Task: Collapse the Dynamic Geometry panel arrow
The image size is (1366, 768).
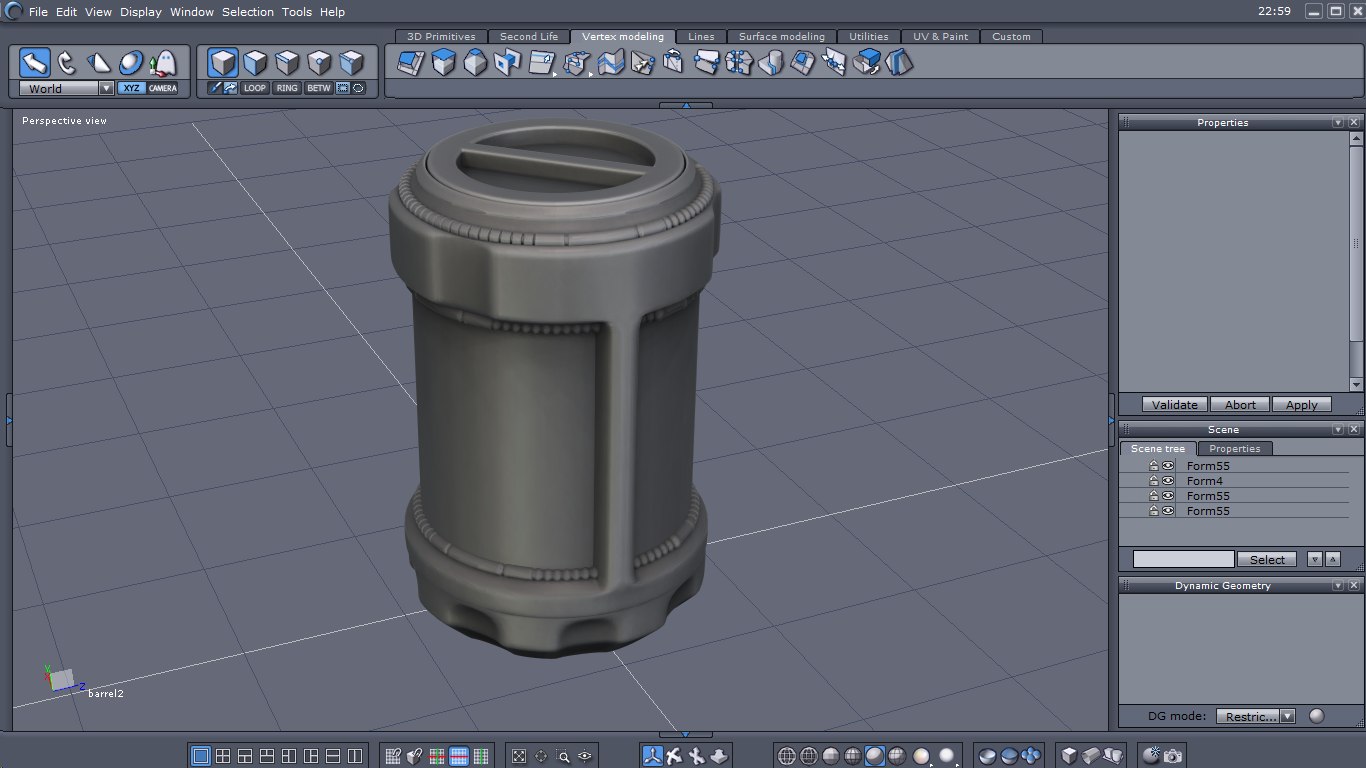Action: pyautogui.click(x=1338, y=586)
